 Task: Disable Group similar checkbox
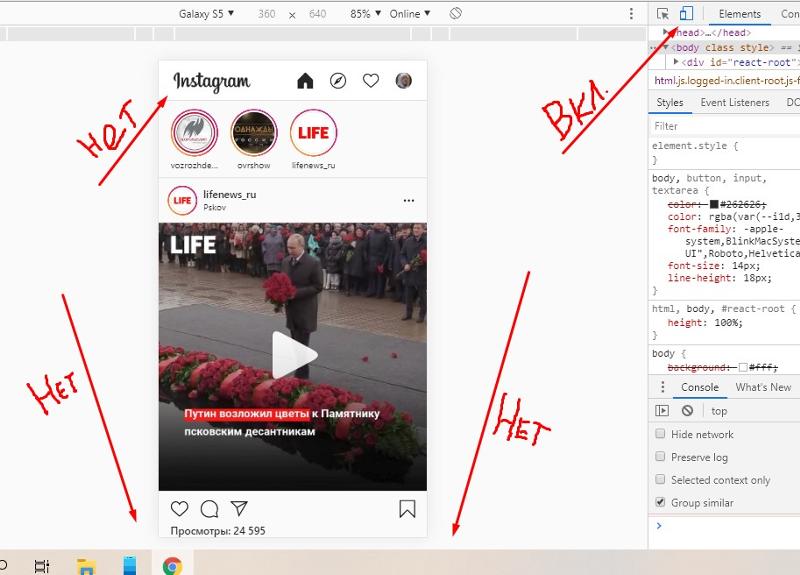pyautogui.click(x=660, y=502)
